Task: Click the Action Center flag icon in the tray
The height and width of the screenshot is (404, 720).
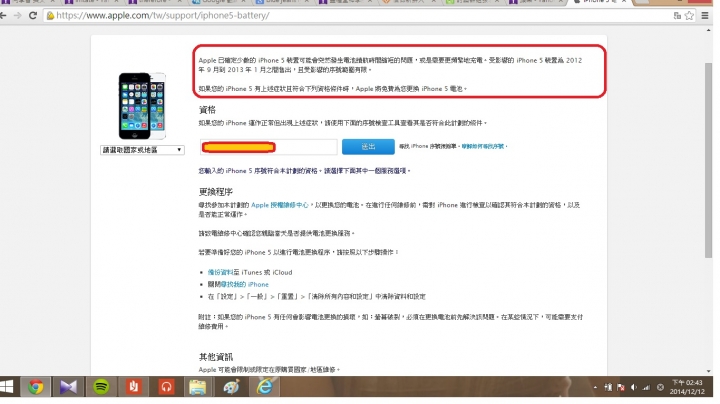Action: tap(621, 387)
